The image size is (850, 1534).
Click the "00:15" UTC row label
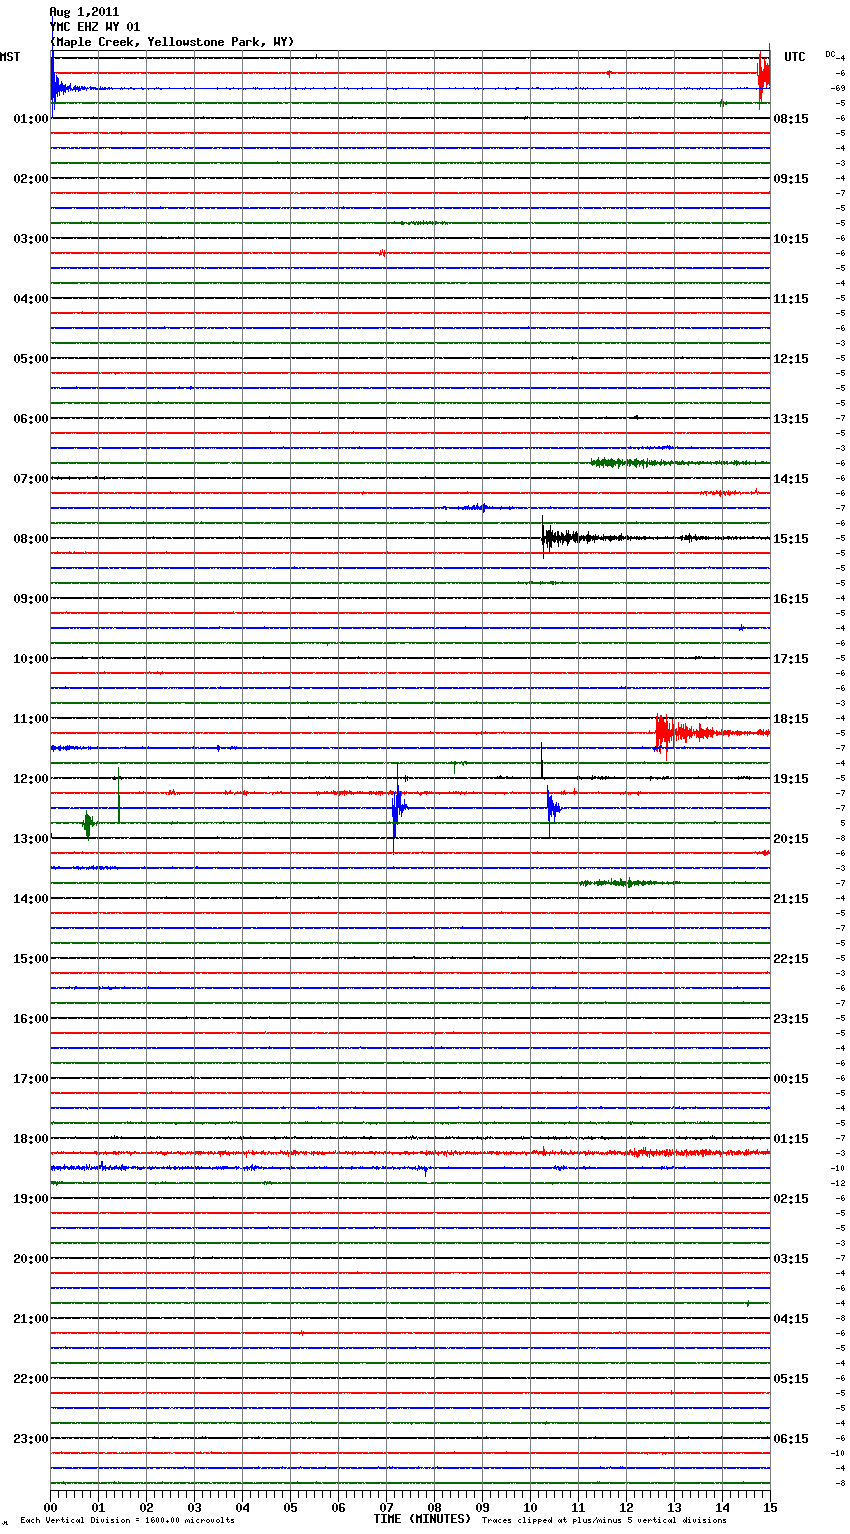tap(791, 1079)
